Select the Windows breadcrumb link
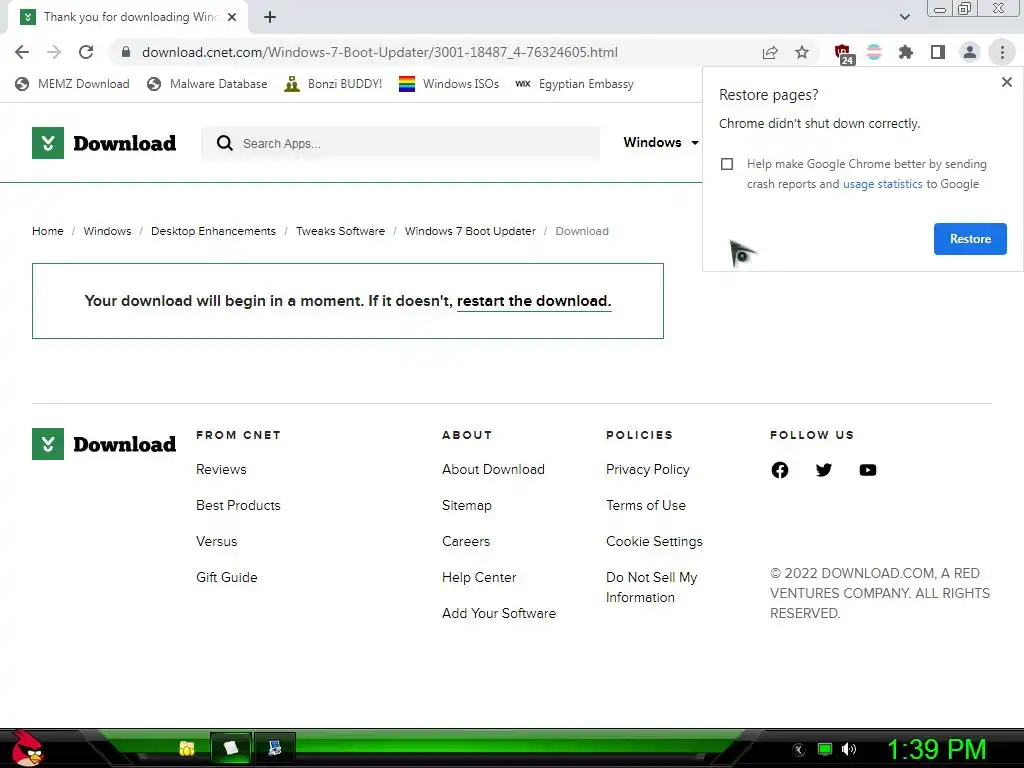The height and width of the screenshot is (768, 1024). point(107,231)
